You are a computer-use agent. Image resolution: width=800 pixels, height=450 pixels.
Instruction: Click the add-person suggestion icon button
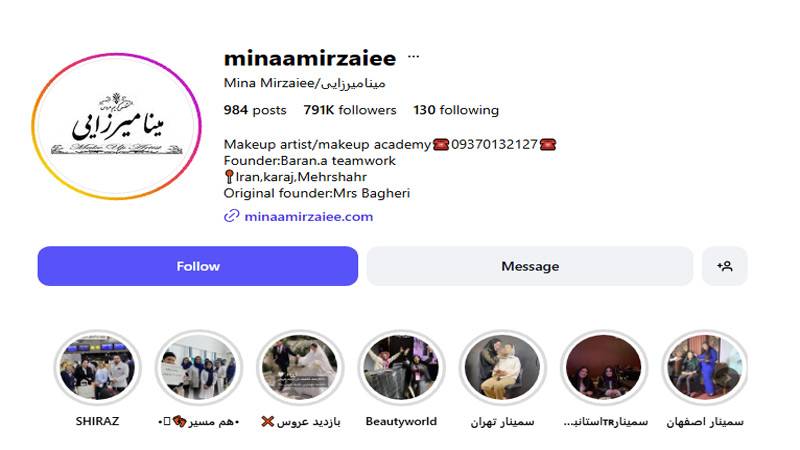point(724,266)
